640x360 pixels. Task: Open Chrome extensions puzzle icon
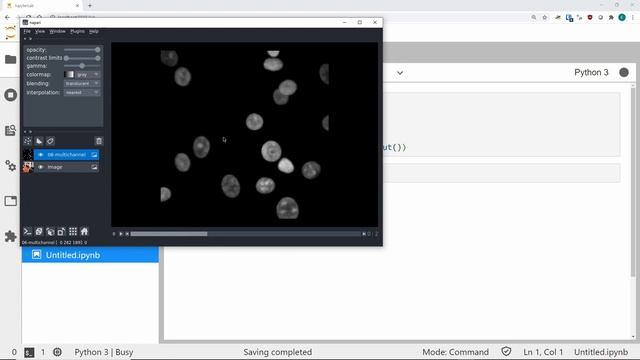point(611,18)
